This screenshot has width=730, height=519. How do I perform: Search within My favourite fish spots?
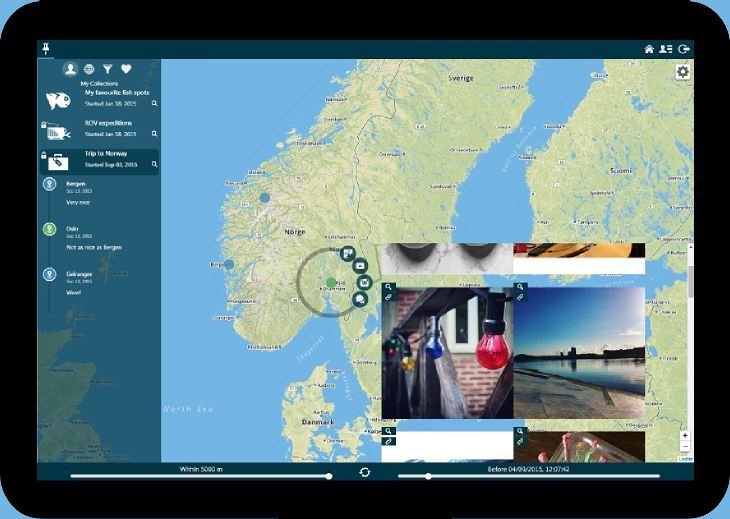point(154,103)
